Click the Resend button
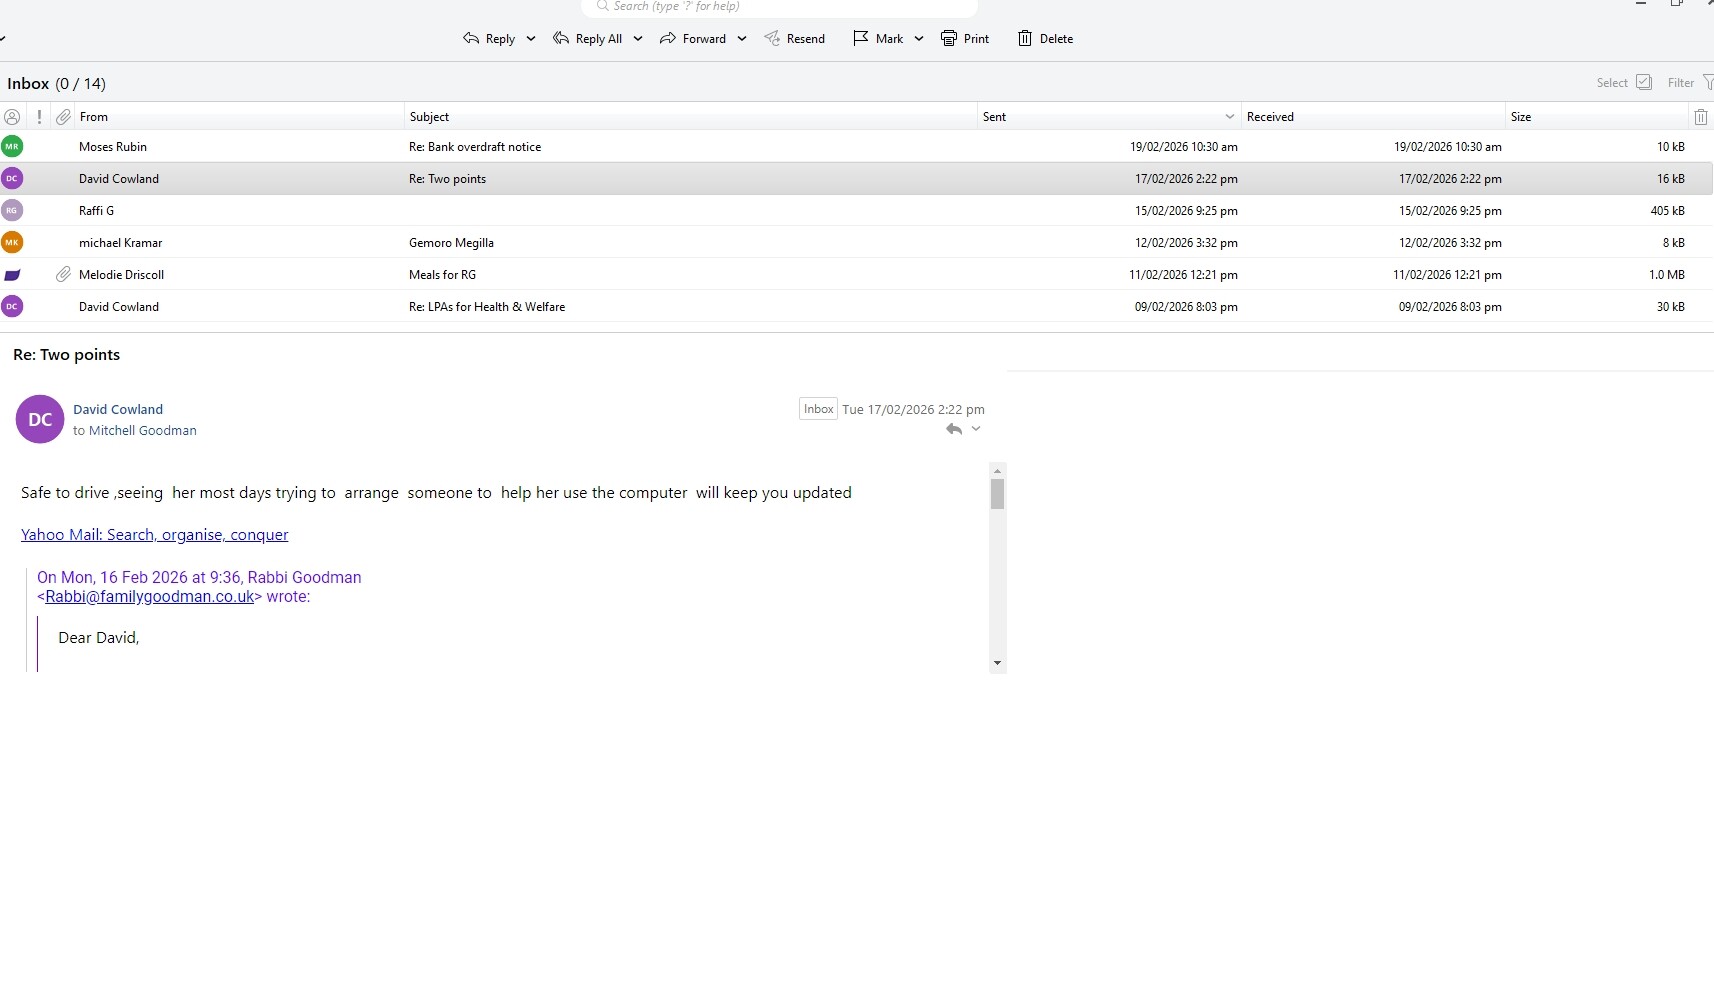 point(795,39)
